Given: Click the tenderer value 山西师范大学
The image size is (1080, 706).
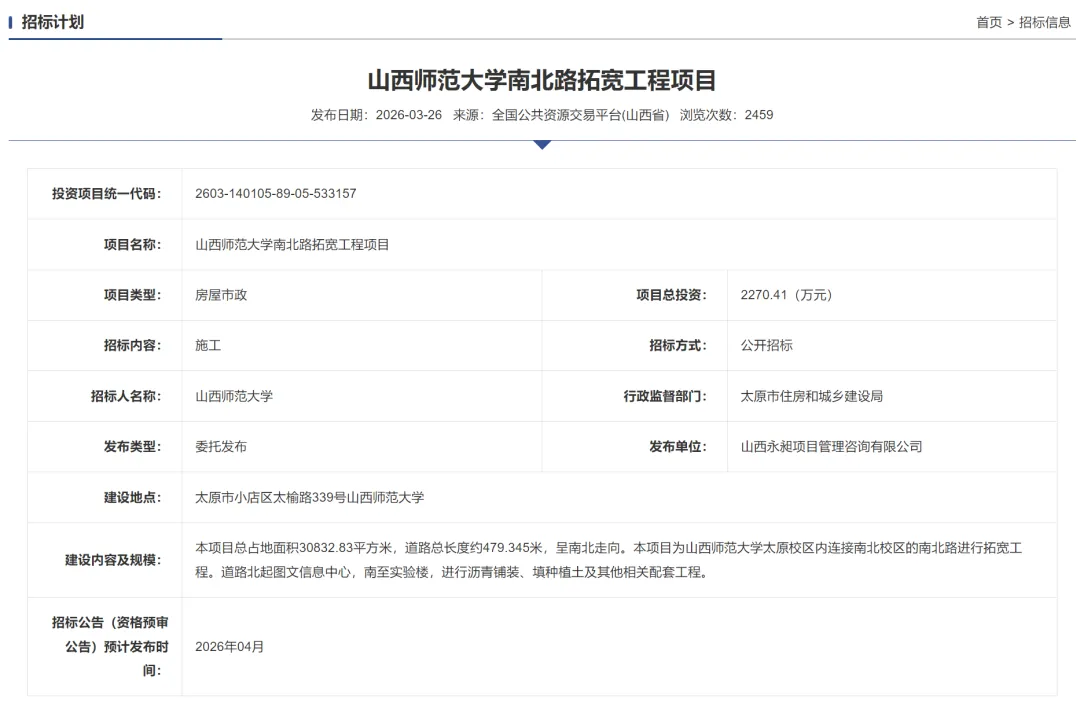Looking at the screenshot, I should point(234,396).
